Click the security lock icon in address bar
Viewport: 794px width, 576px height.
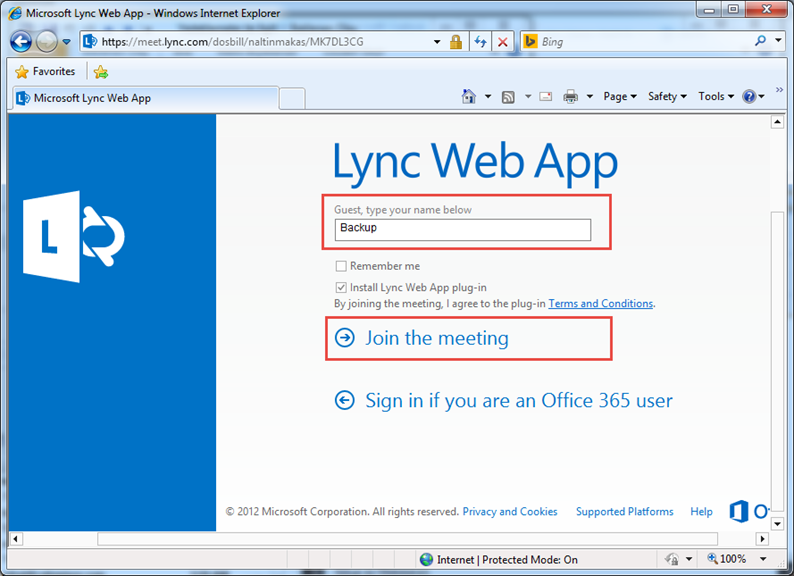(456, 42)
